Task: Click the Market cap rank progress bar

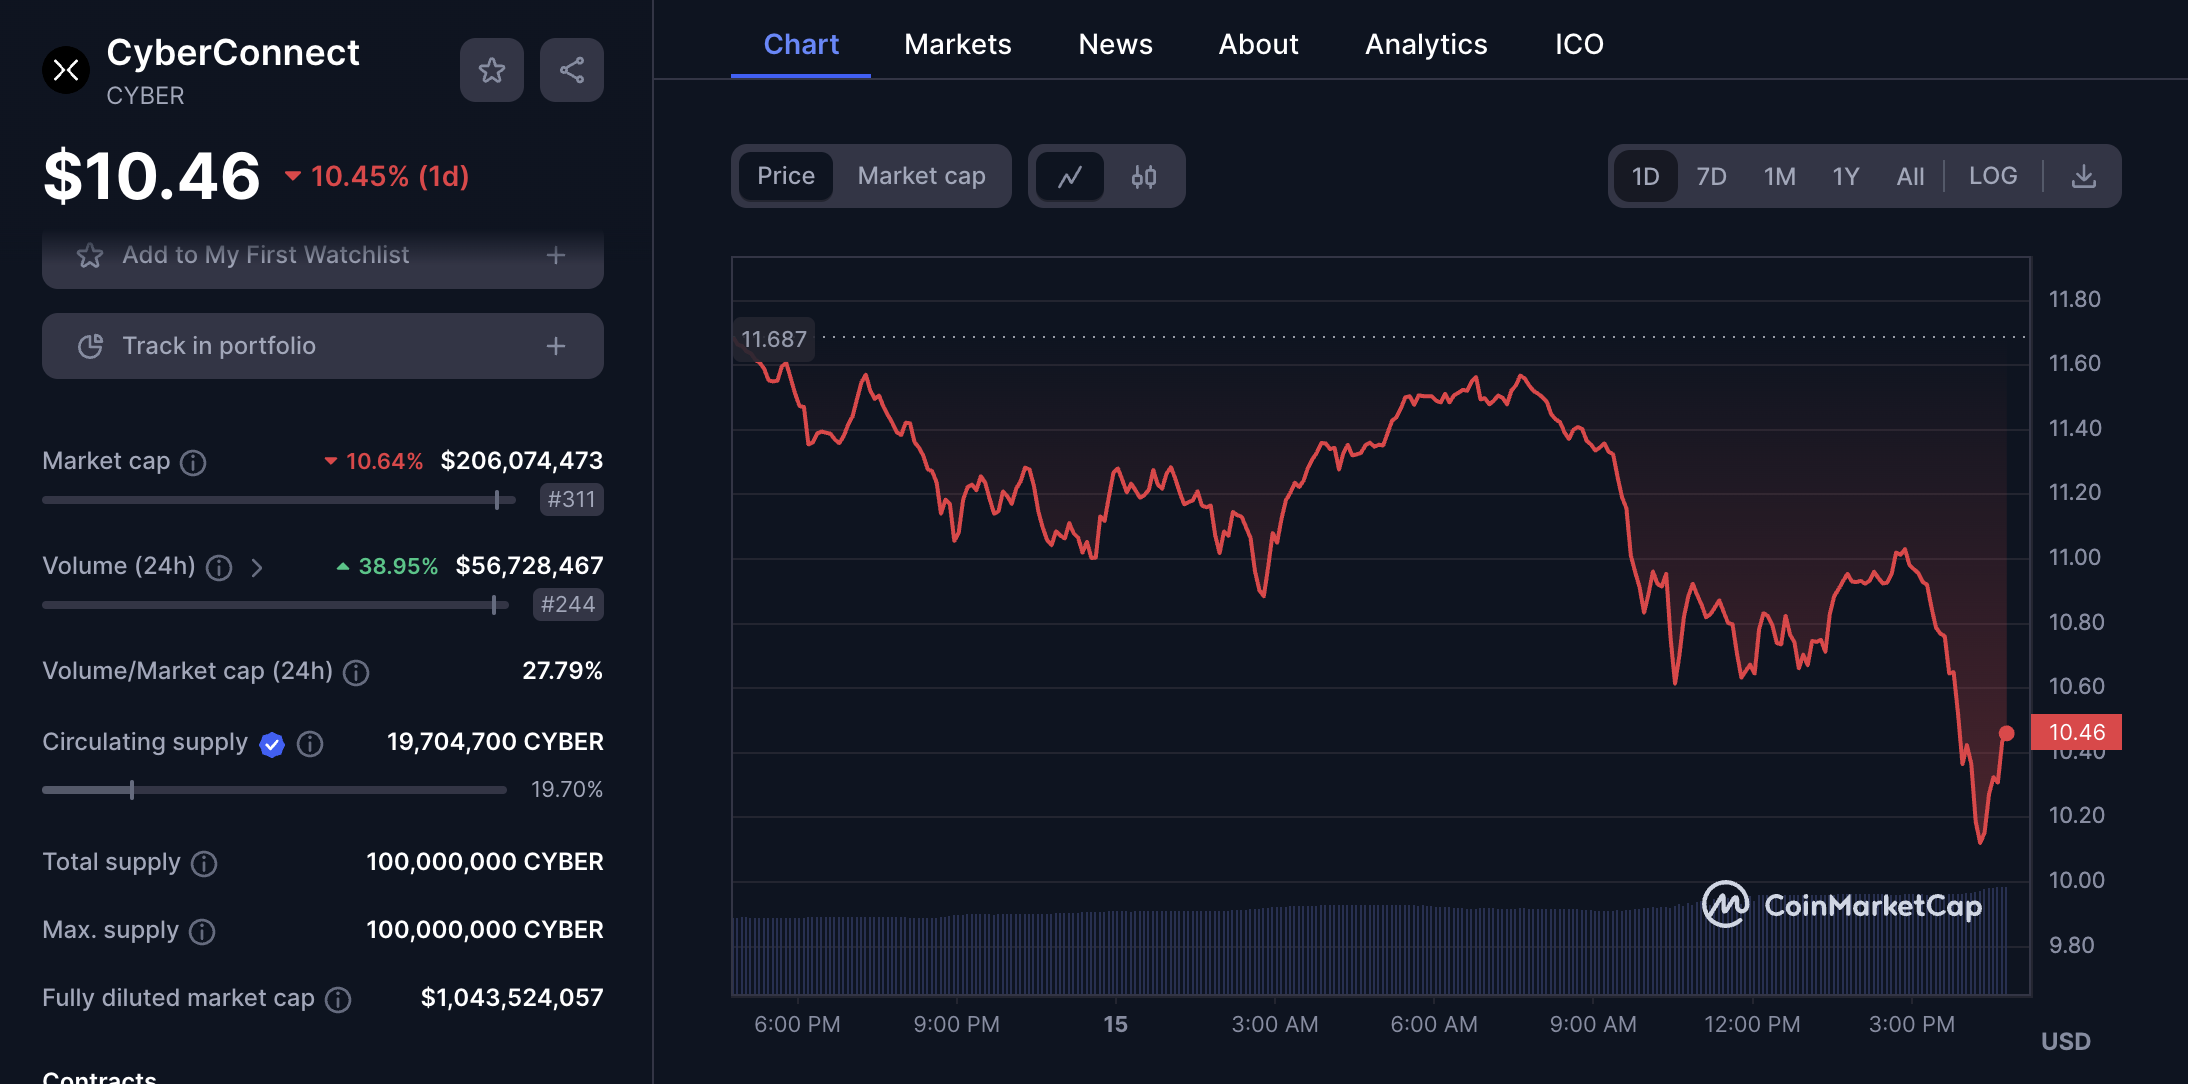Action: (x=279, y=500)
